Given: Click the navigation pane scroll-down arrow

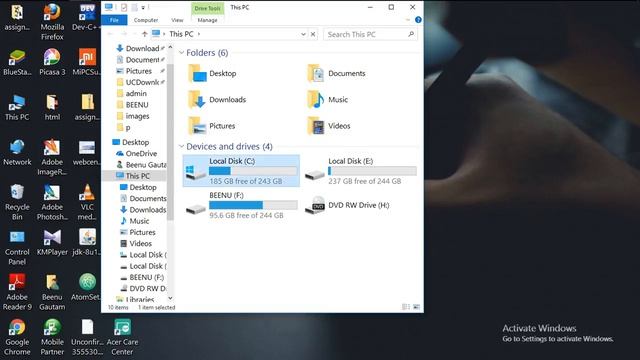Looking at the screenshot, I should (x=170, y=298).
